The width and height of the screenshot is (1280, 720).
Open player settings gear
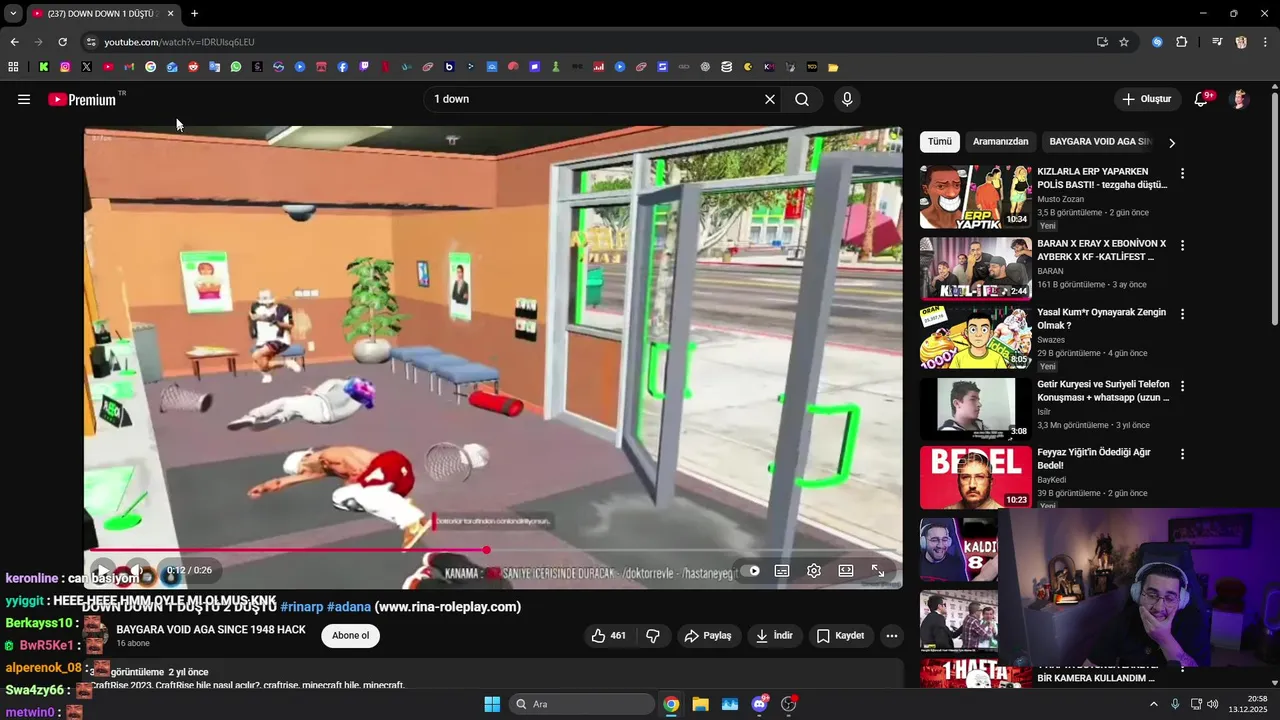(814, 571)
